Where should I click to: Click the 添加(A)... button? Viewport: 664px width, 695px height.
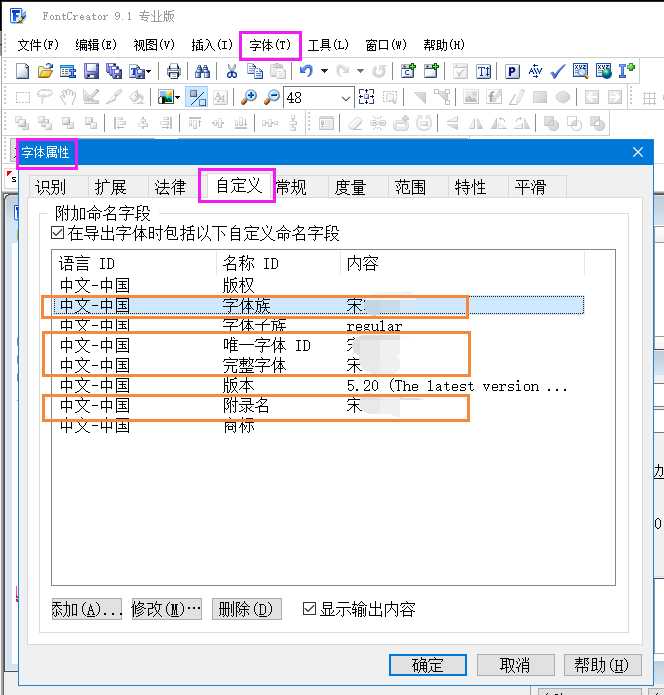[x=86, y=609]
